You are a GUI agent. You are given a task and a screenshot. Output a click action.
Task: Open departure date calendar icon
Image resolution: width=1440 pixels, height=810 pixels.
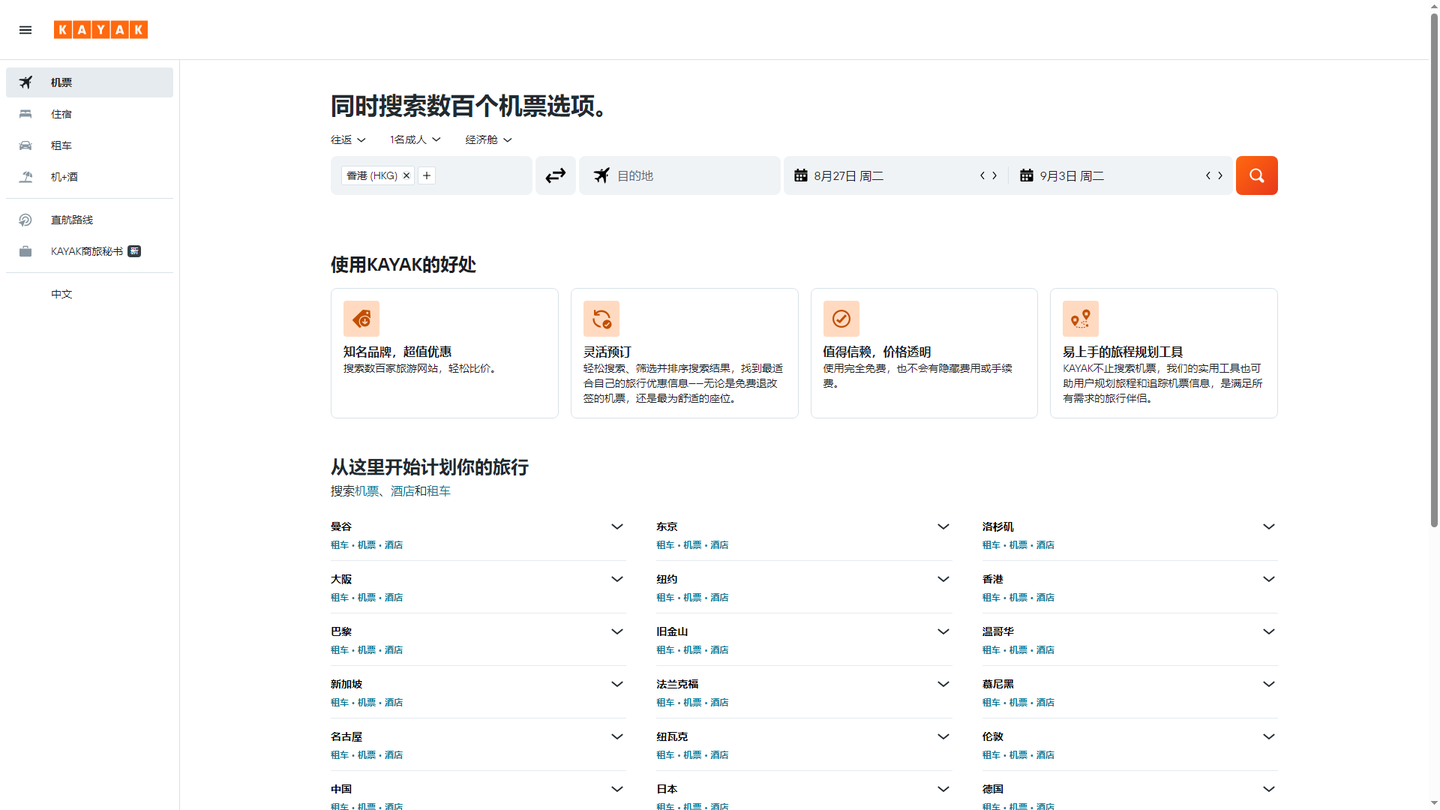click(801, 176)
